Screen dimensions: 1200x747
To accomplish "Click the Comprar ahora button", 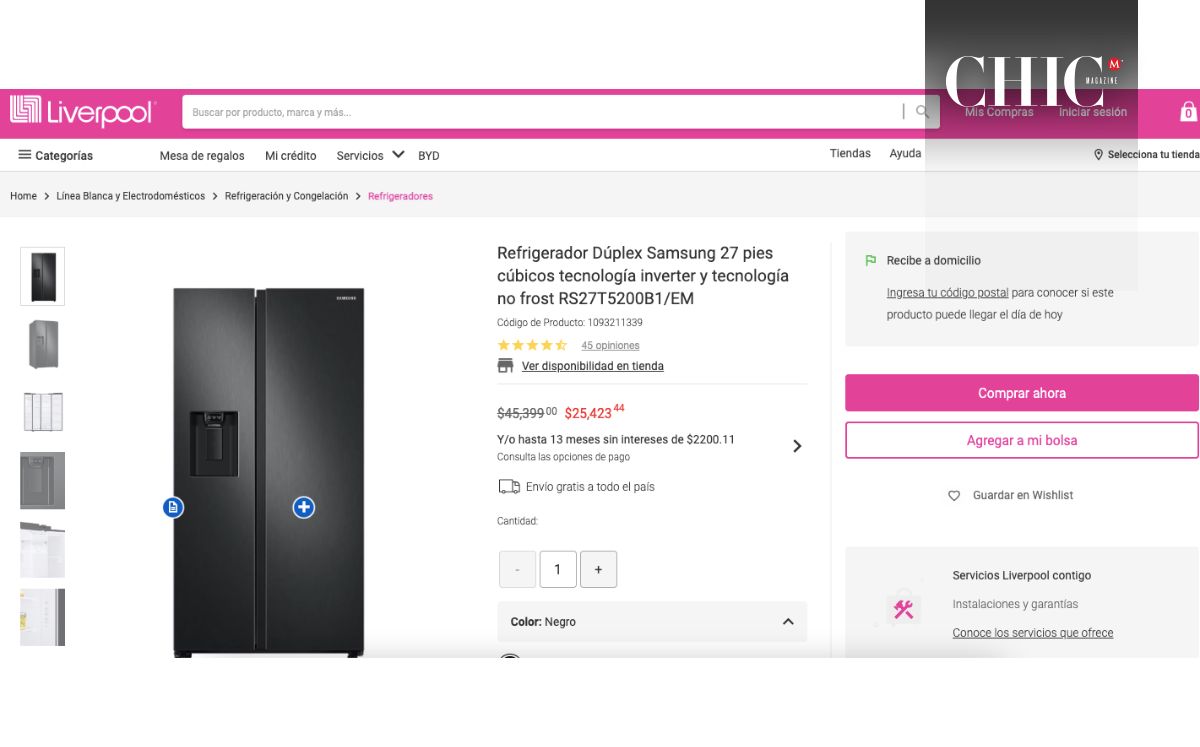I will [1021, 393].
